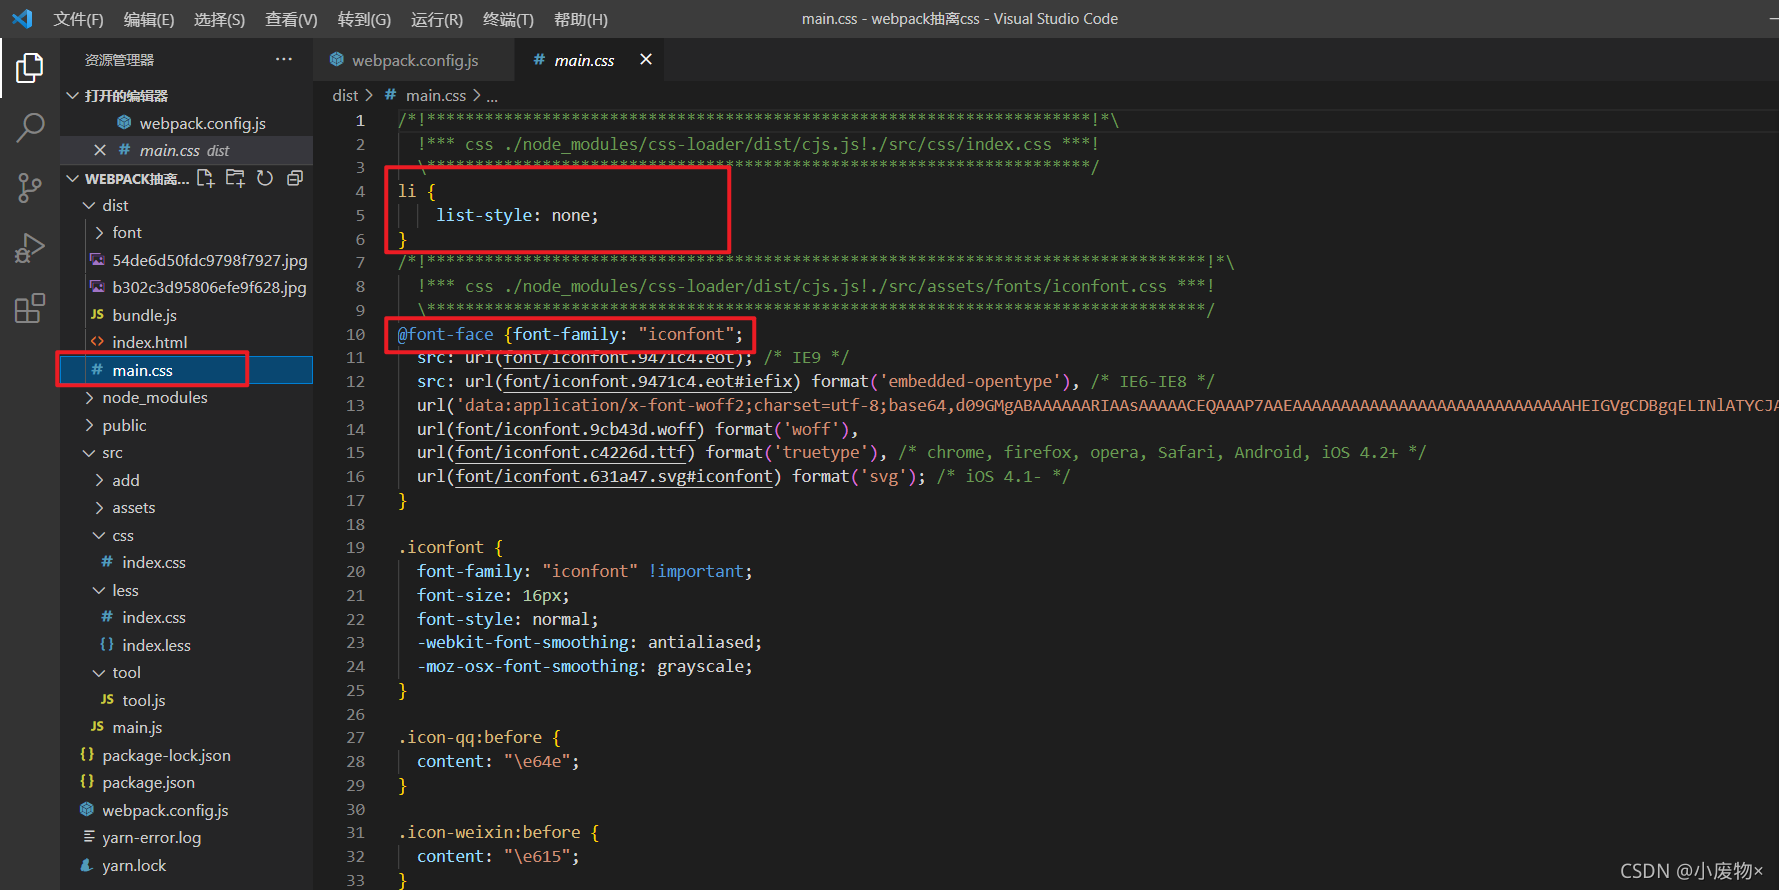Click the VS Code logo icon
Image resolution: width=1779 pixels, height=890 pixels.
pos(22,19)
